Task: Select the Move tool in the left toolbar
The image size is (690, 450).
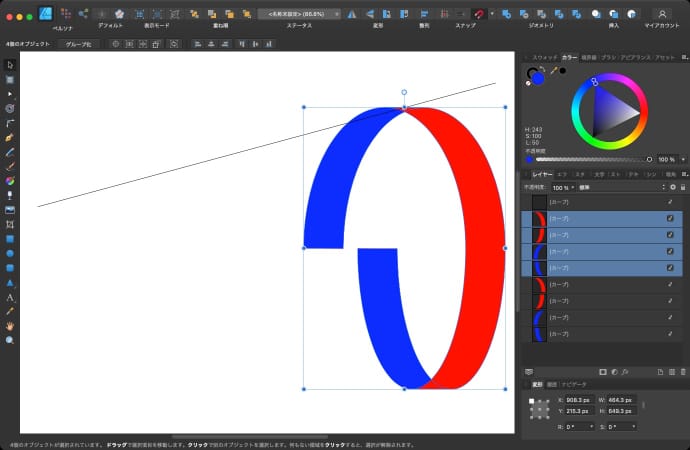Action: point(10,65)
